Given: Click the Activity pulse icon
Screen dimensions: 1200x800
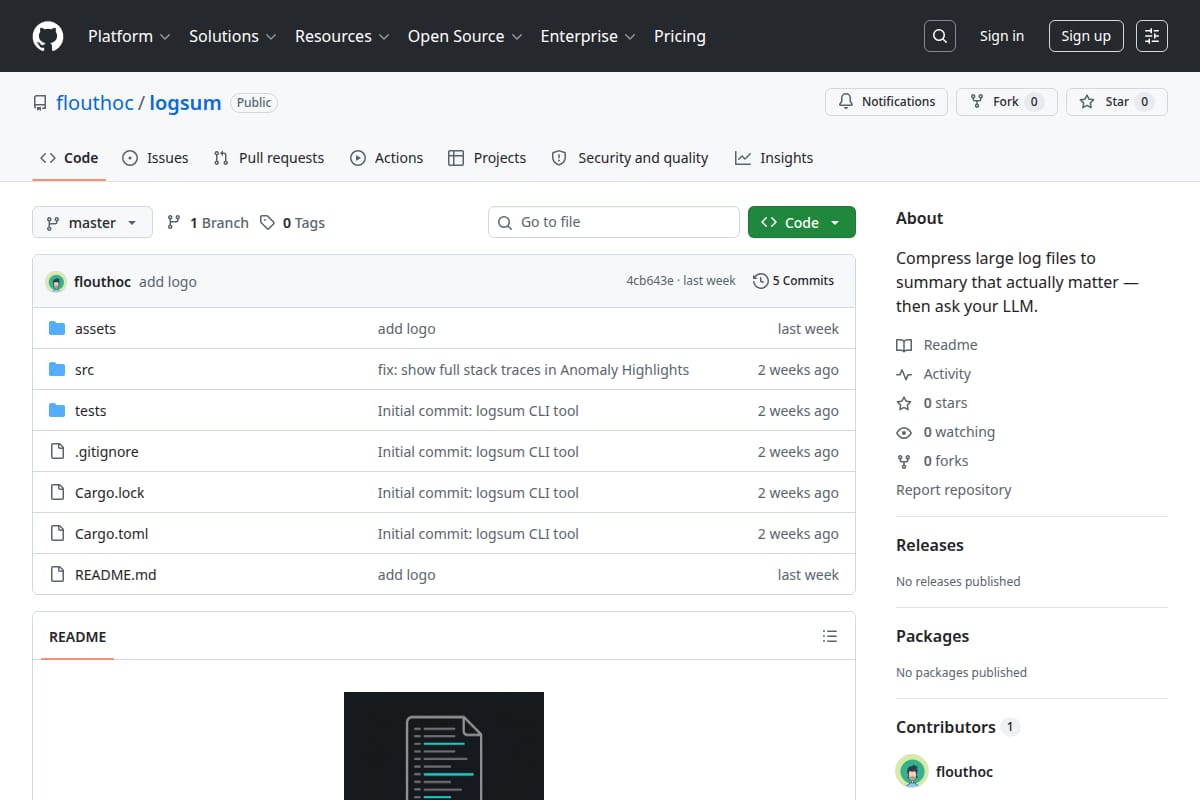Looking at the screenshot, I should 904,374.
